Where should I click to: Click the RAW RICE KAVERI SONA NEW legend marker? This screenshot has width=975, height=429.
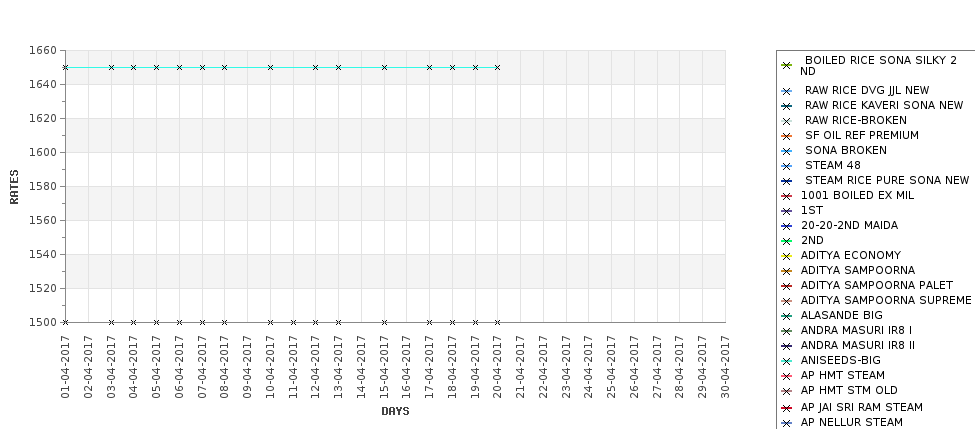coord(787,106)
